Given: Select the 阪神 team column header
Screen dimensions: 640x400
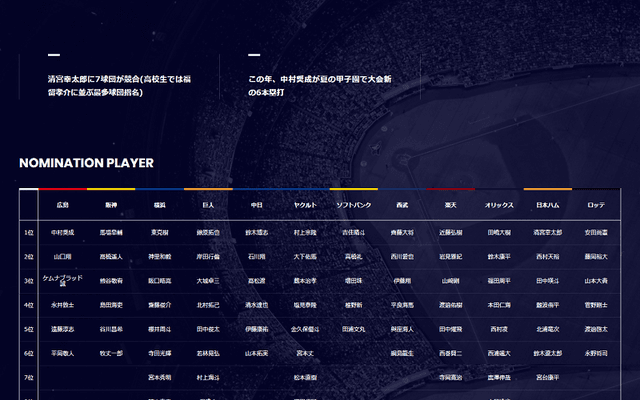Looking at the screenshot, I should tap(111, 205).
